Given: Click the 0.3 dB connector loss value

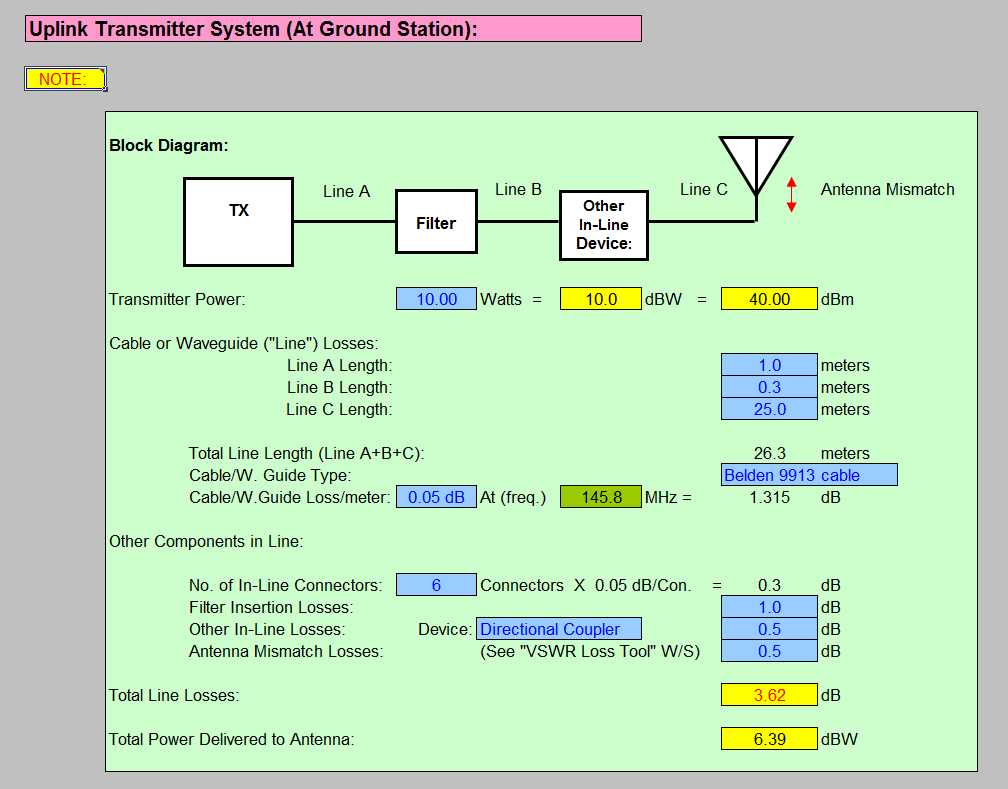Looking at the screenshot, I should click(770, 585).
